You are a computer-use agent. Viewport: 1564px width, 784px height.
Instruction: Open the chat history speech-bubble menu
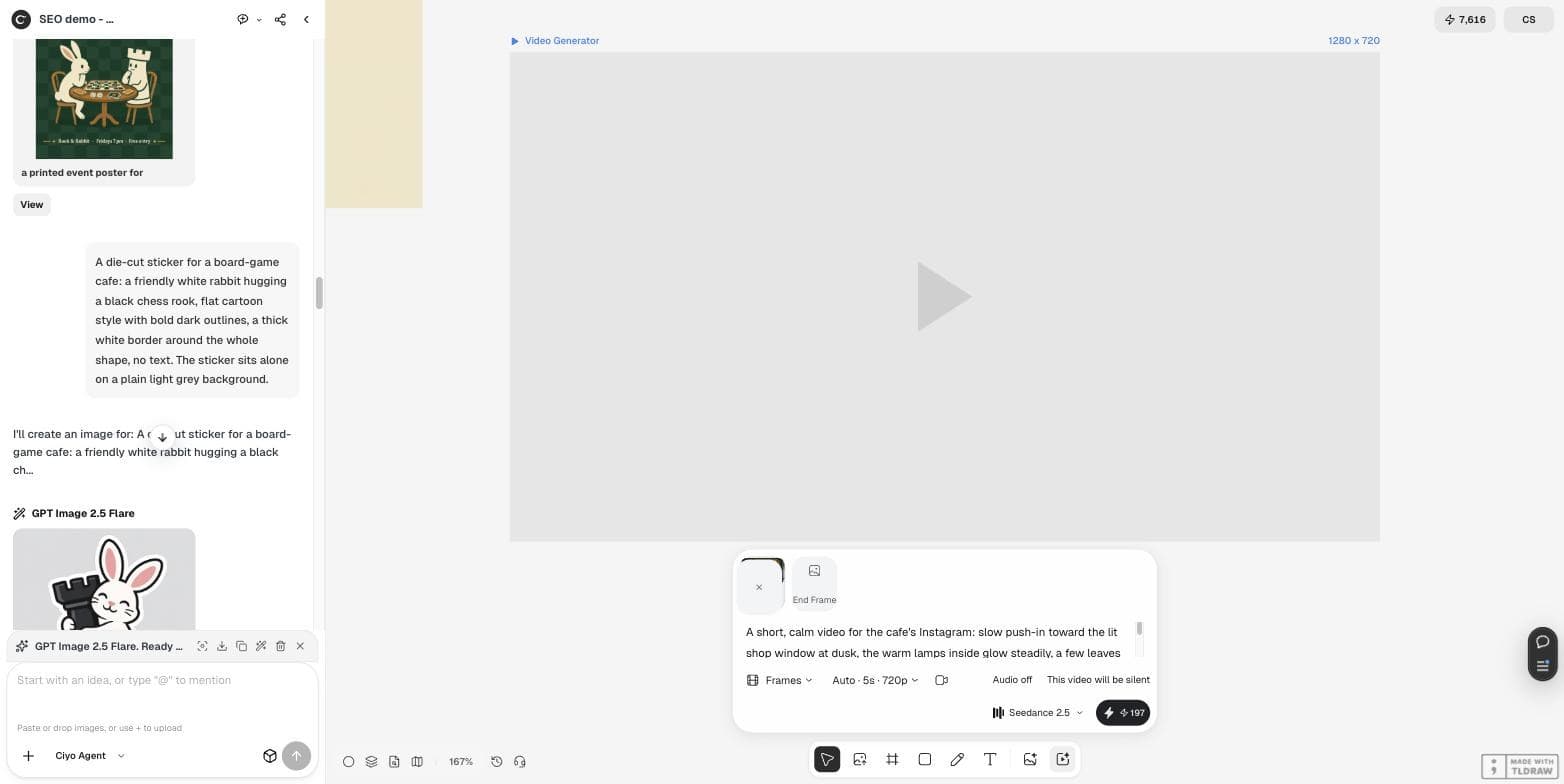pyautogui.click(x=248, y=19)
